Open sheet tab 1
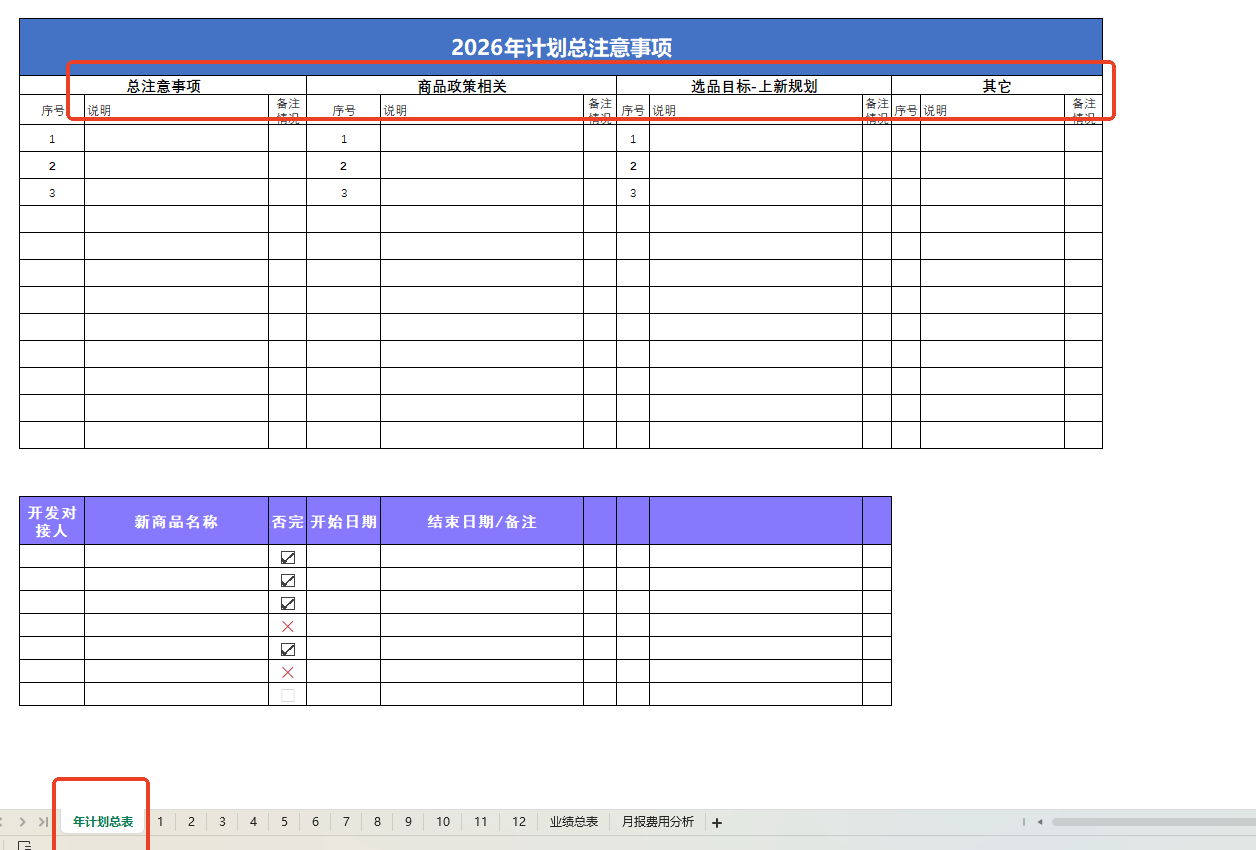This screenshot has width=1256, height=850. pos(160,822)
